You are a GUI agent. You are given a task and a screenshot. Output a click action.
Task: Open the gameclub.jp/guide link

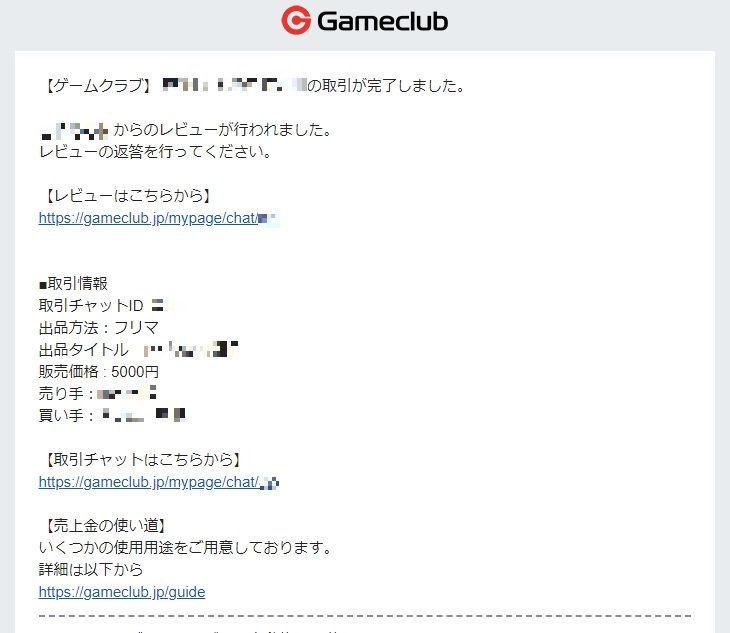click(122, 592)
